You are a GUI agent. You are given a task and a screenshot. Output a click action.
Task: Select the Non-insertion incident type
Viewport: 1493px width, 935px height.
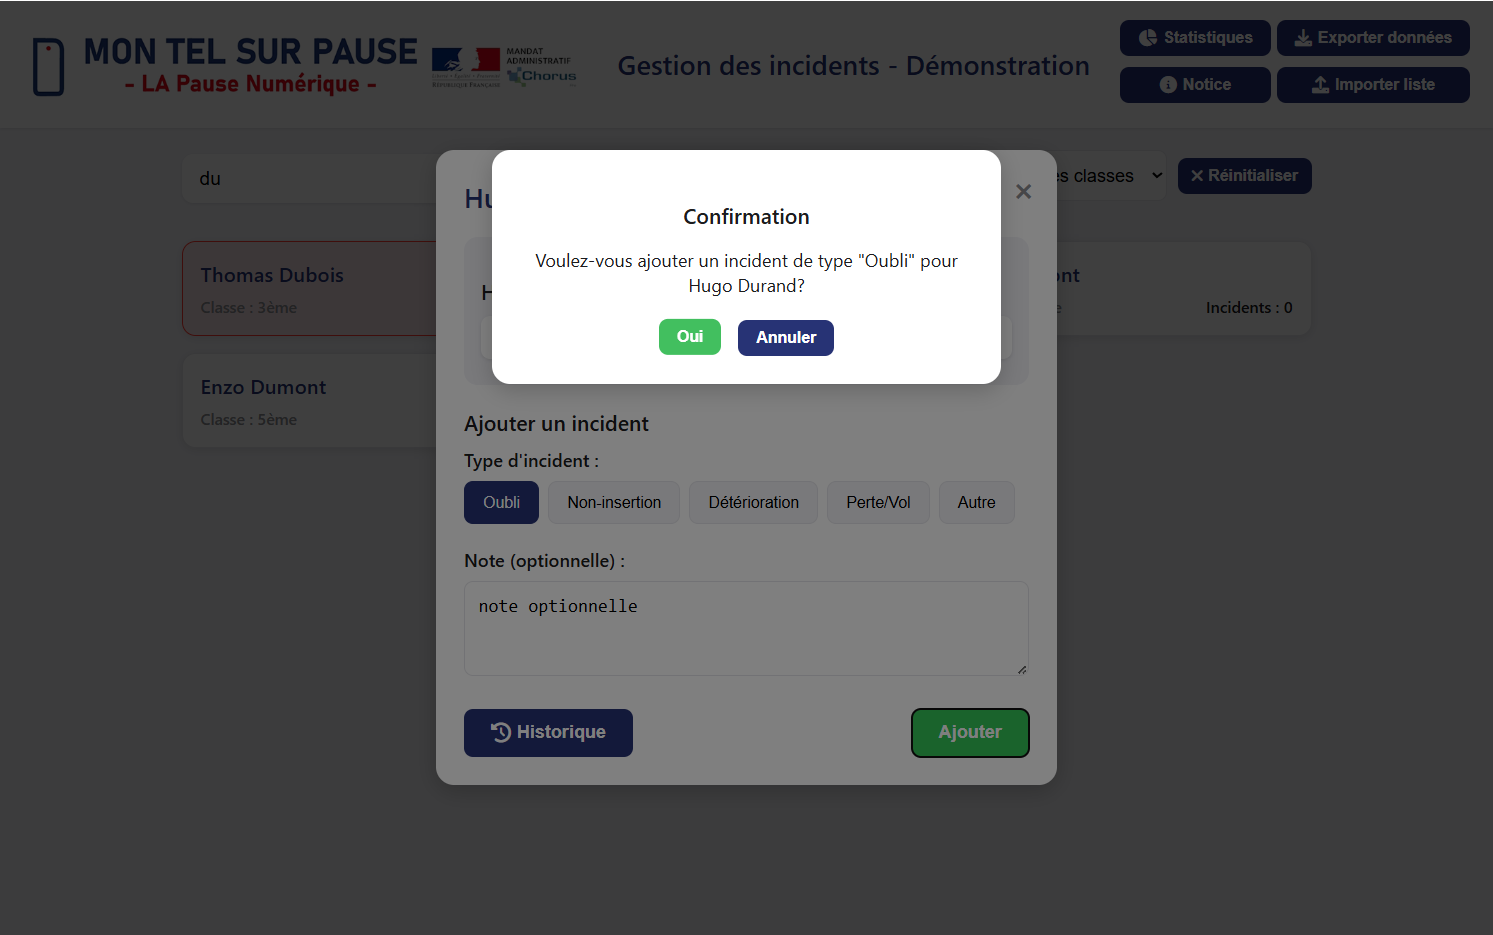pyautogui.click(x=614, y=503)
